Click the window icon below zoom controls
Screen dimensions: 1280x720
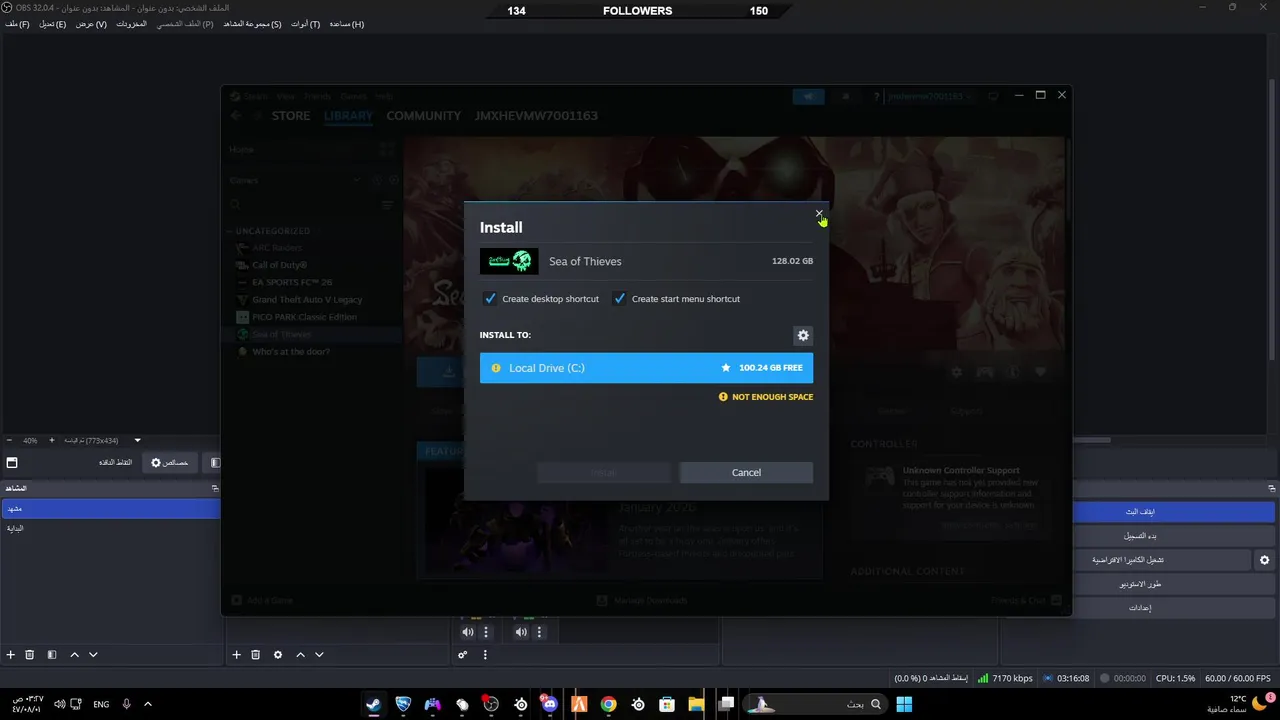12,463
